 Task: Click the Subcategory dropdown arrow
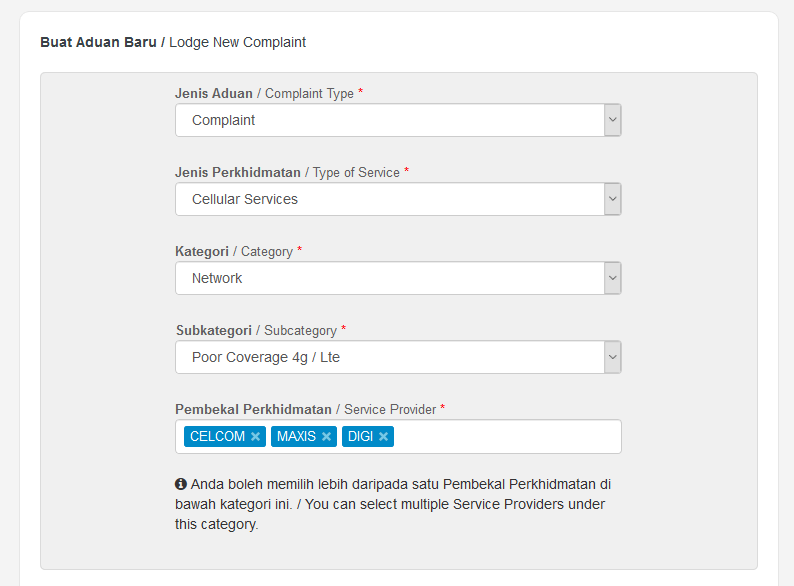point(613,357)
